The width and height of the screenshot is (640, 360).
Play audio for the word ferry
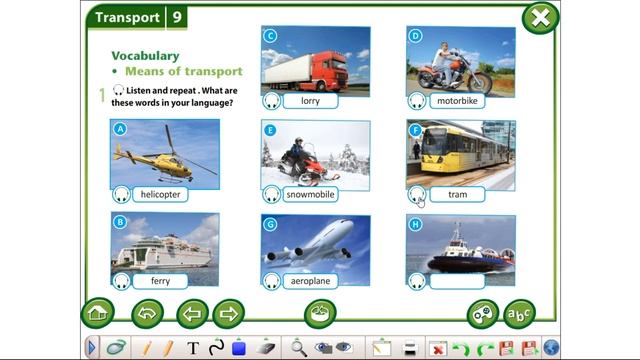coord(121,281)
